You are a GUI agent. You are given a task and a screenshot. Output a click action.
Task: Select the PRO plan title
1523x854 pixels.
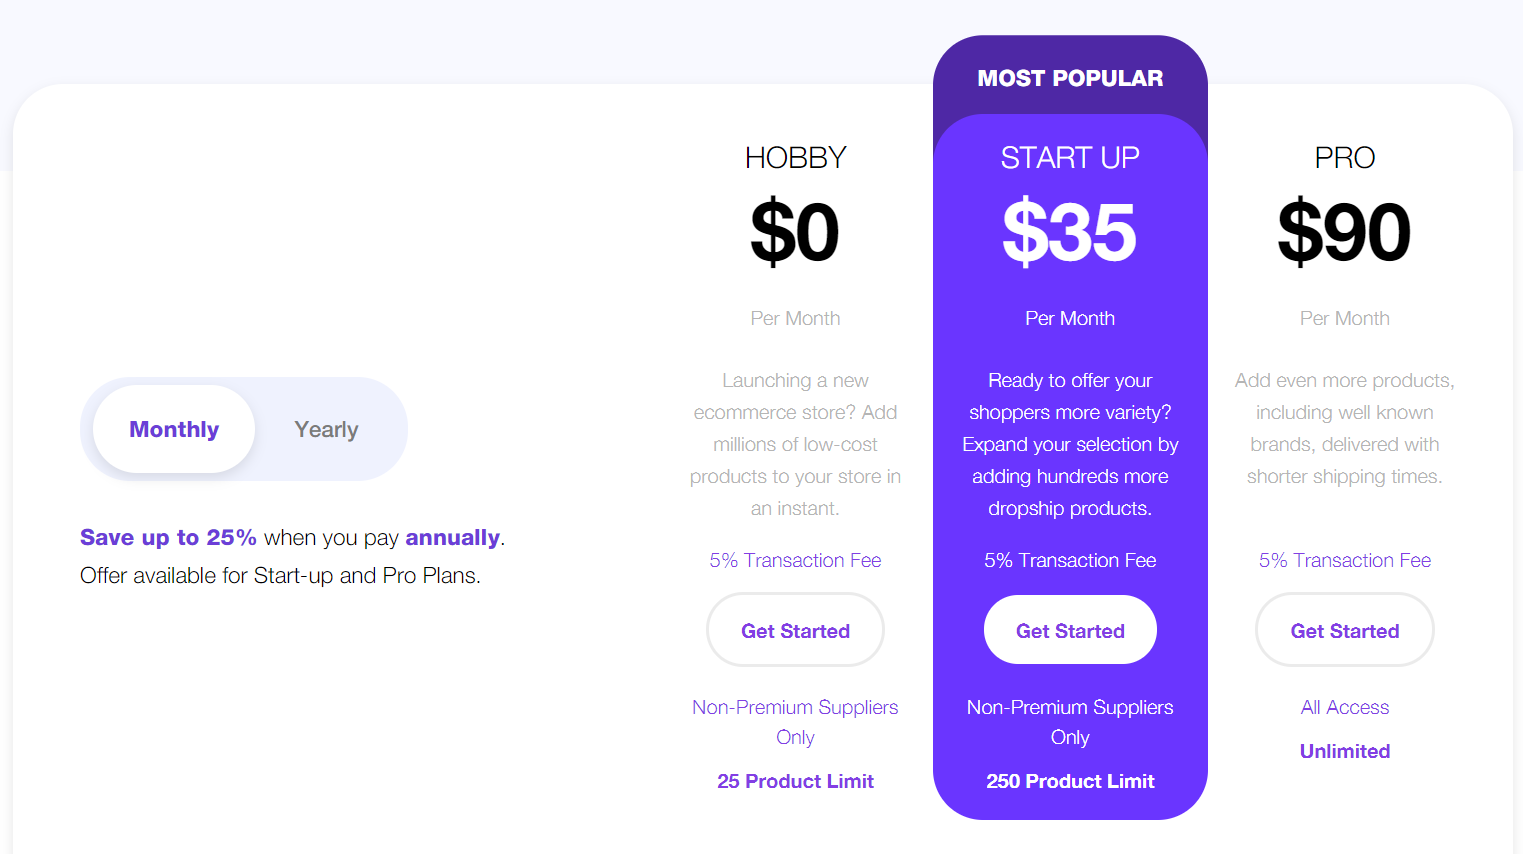point(1344,158)
